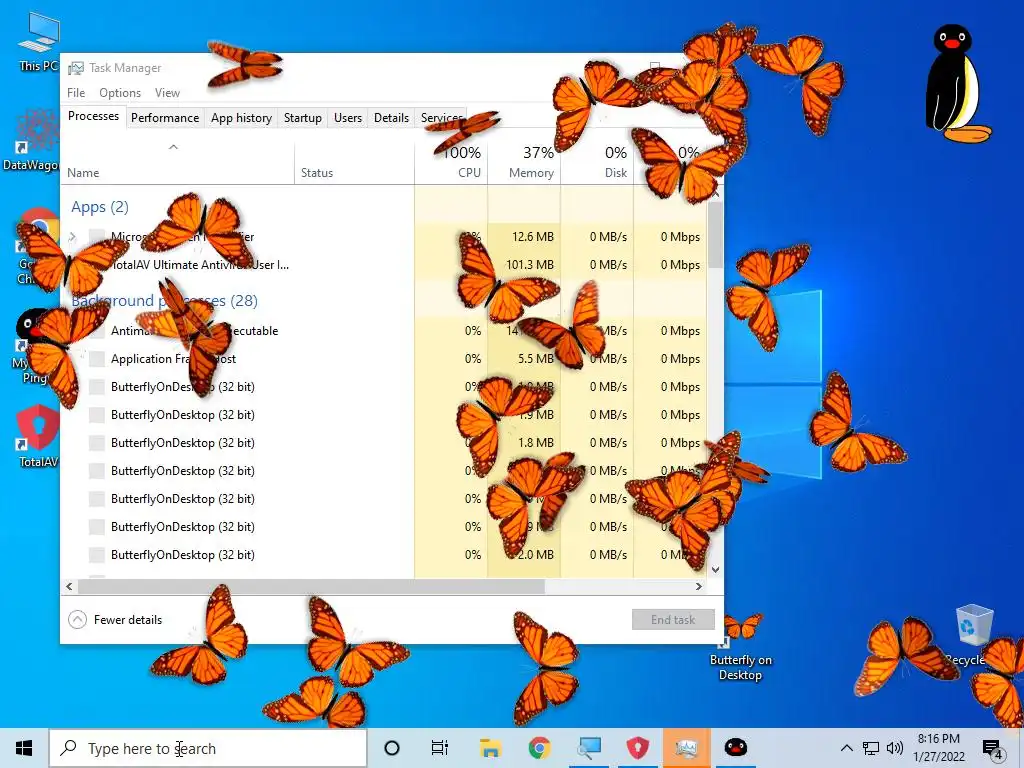
Task: Click the vertical scrollbar down arrow
Action: pyautogui.click(x=716, y=569)
